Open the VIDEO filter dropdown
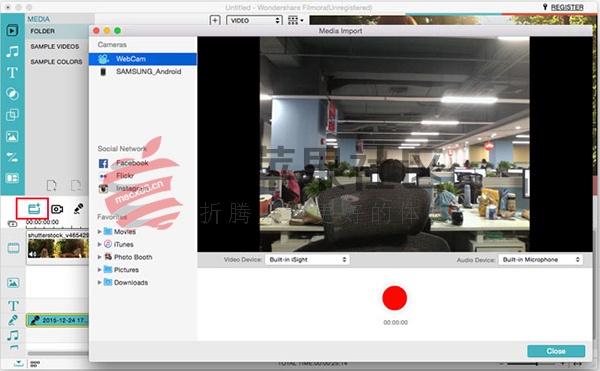This screenshot has height=371, width=600. [x=254, y=20]
